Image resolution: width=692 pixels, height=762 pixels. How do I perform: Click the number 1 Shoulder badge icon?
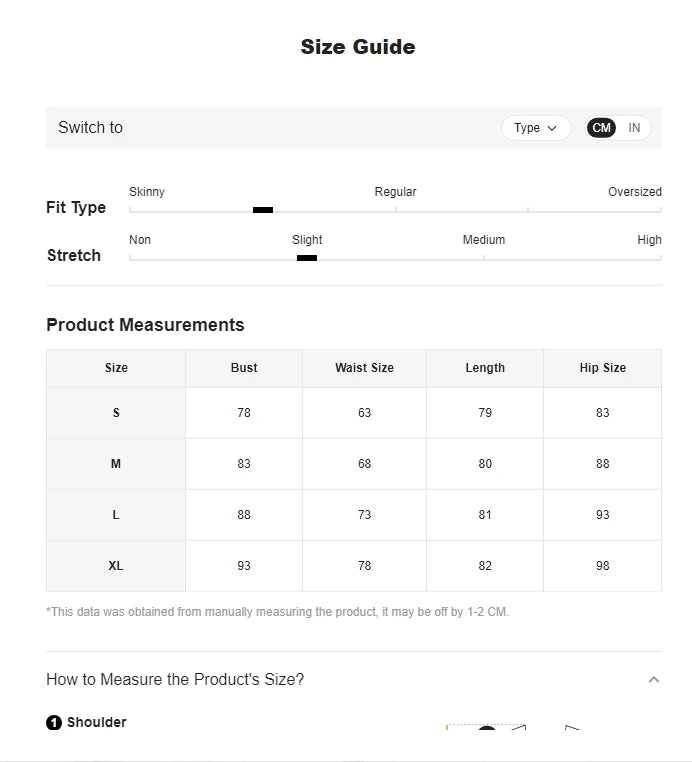[x=54, y=723]
